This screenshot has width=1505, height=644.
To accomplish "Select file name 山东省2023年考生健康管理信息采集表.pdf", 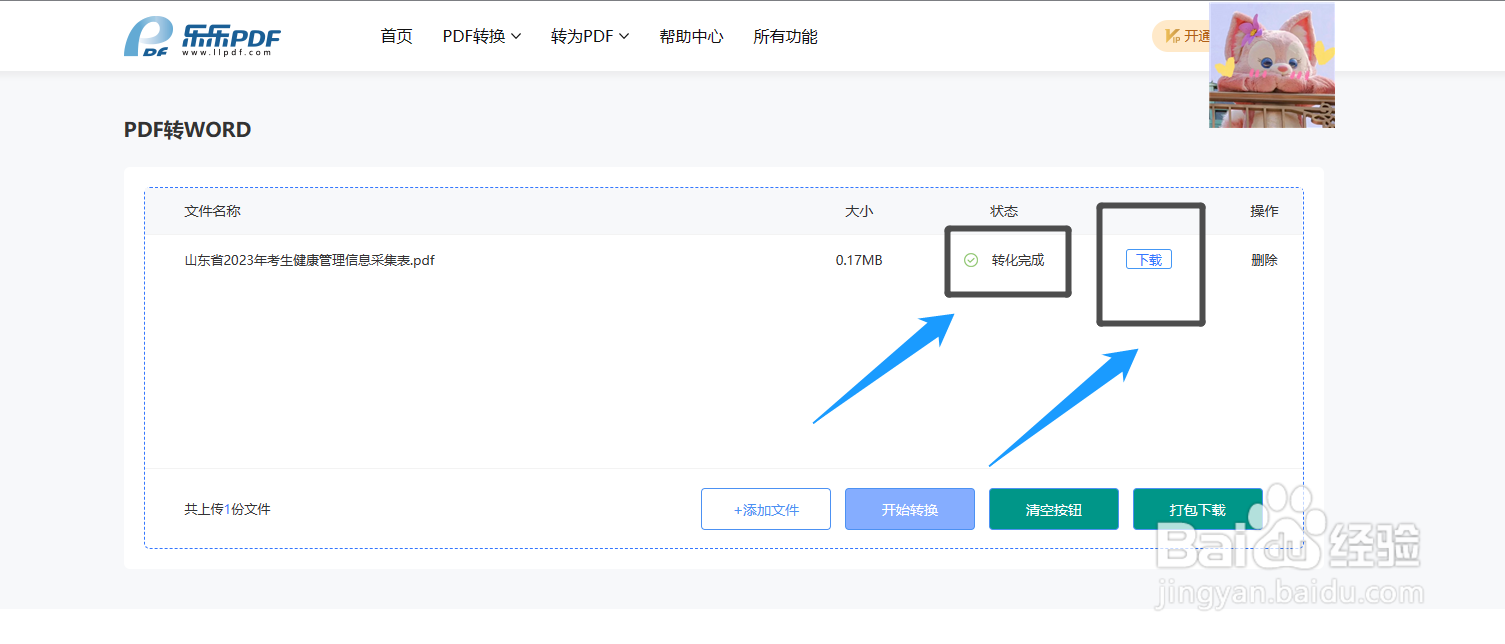I will 310,260.
